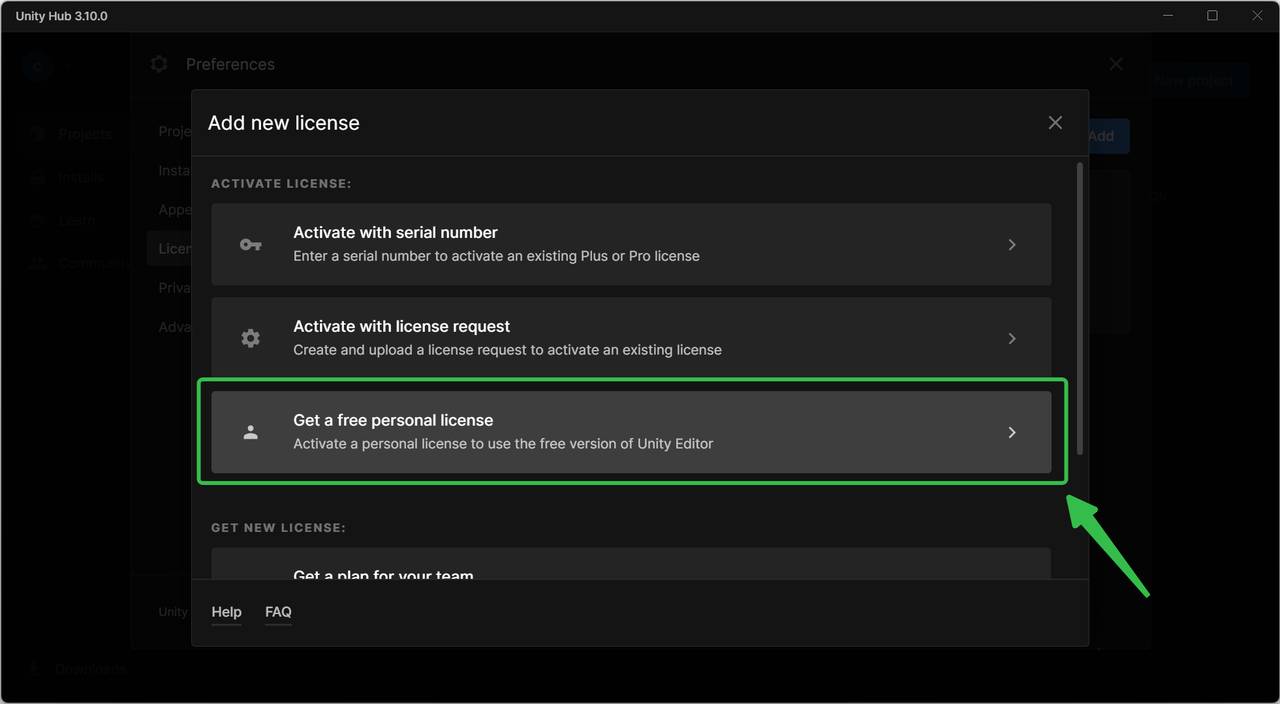Open the FAQ link

[x=278, y=612]
